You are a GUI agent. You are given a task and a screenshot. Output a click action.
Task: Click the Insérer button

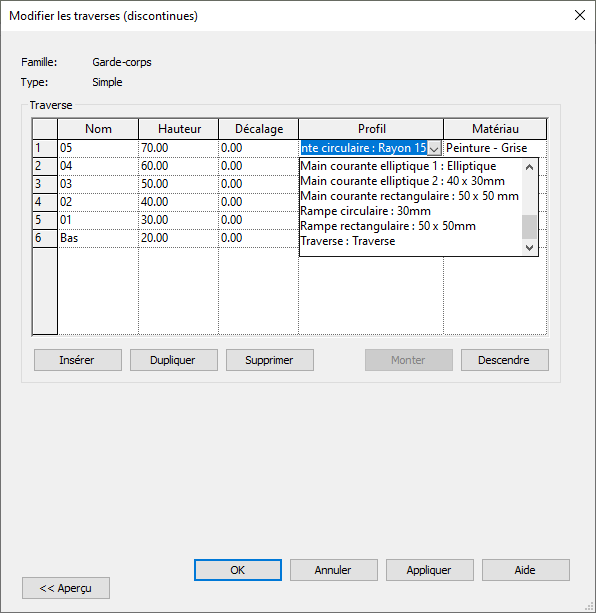click(78, 360)
